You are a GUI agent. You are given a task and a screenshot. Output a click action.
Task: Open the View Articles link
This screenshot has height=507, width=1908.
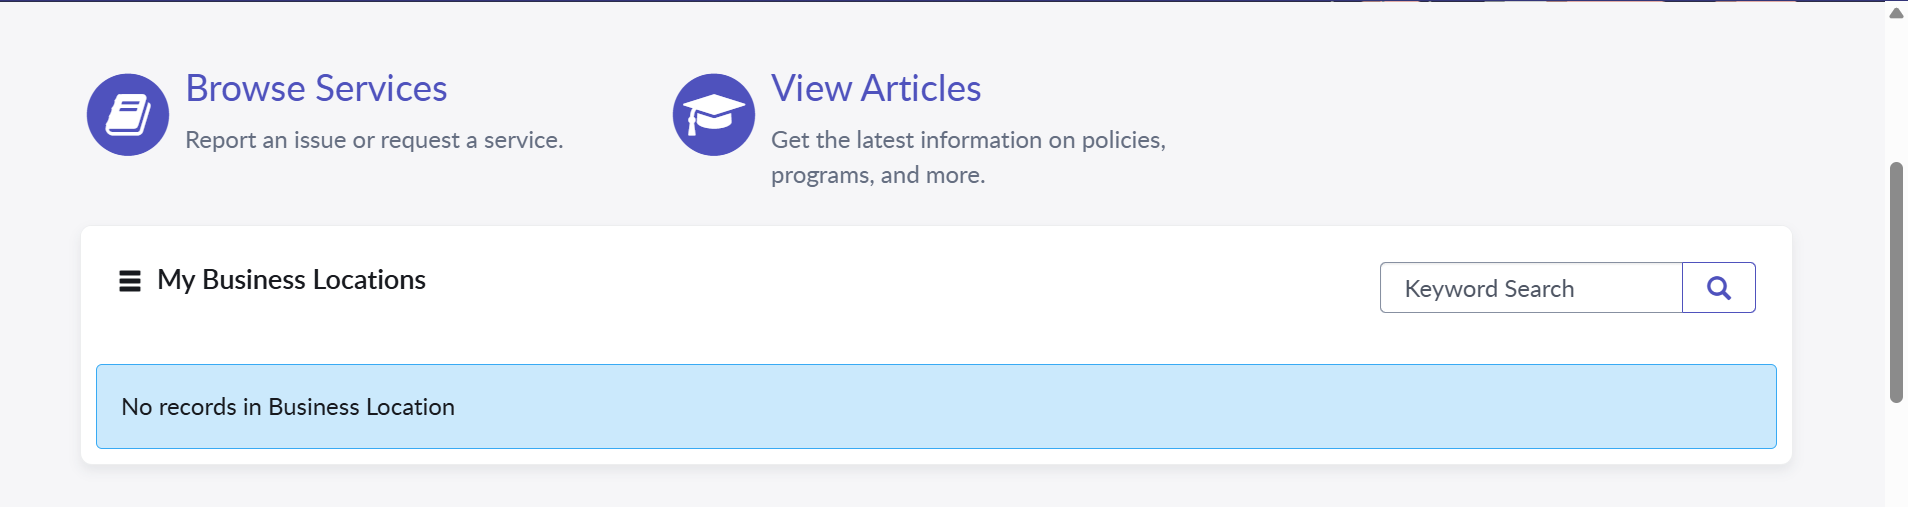tap(876, 88)
